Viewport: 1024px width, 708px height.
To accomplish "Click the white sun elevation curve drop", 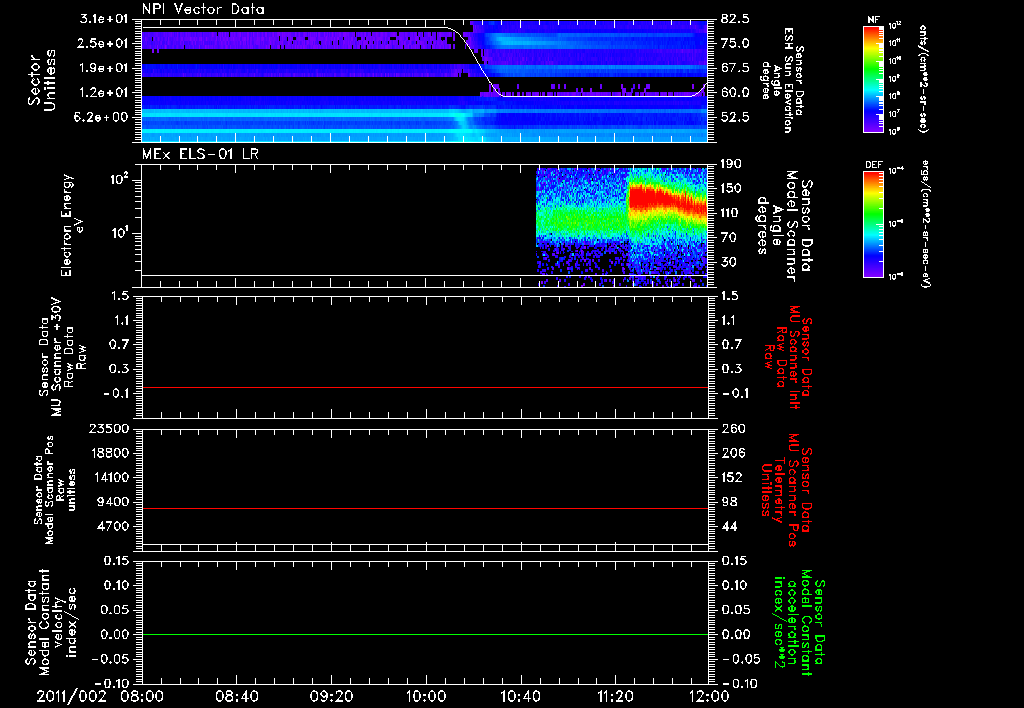I will pos(476,62).
